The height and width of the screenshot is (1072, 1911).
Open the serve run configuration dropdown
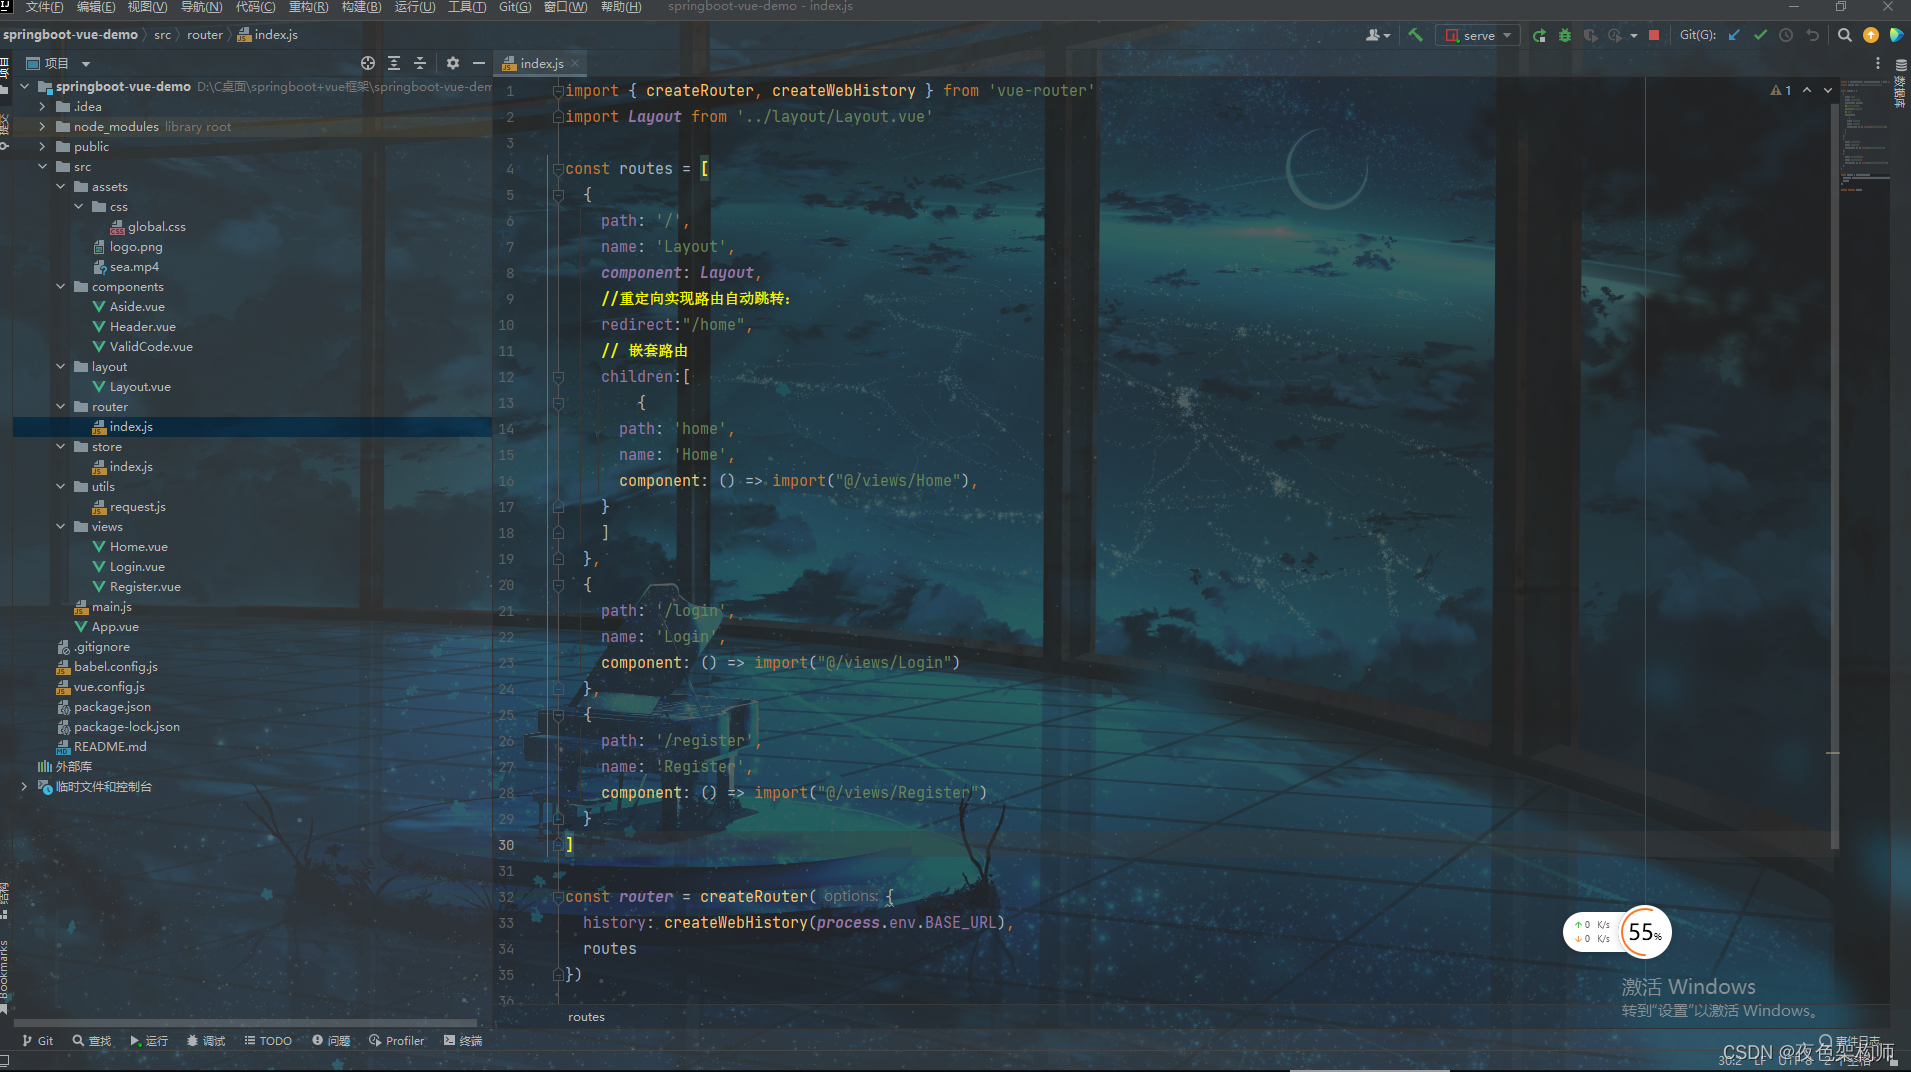pos(1479,35)
